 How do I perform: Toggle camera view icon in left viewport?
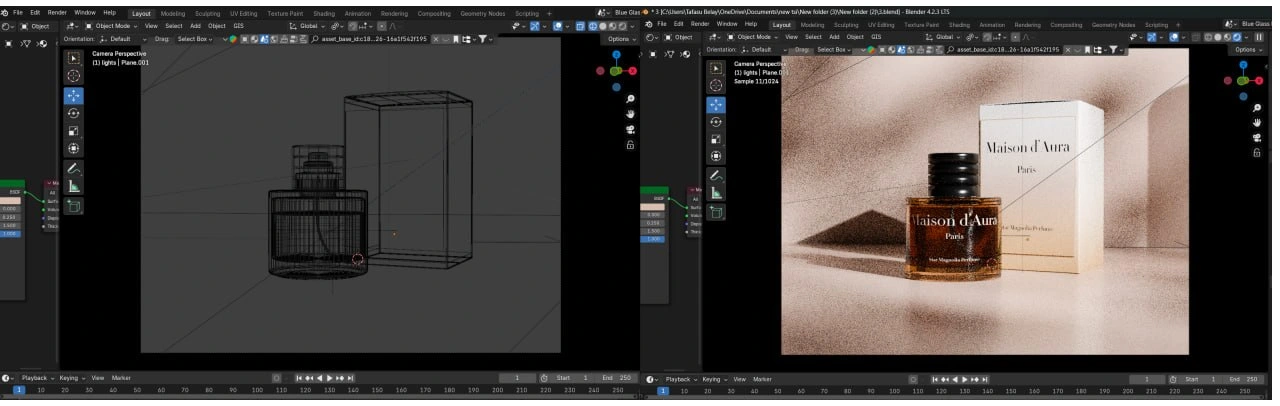pos(630,130)
